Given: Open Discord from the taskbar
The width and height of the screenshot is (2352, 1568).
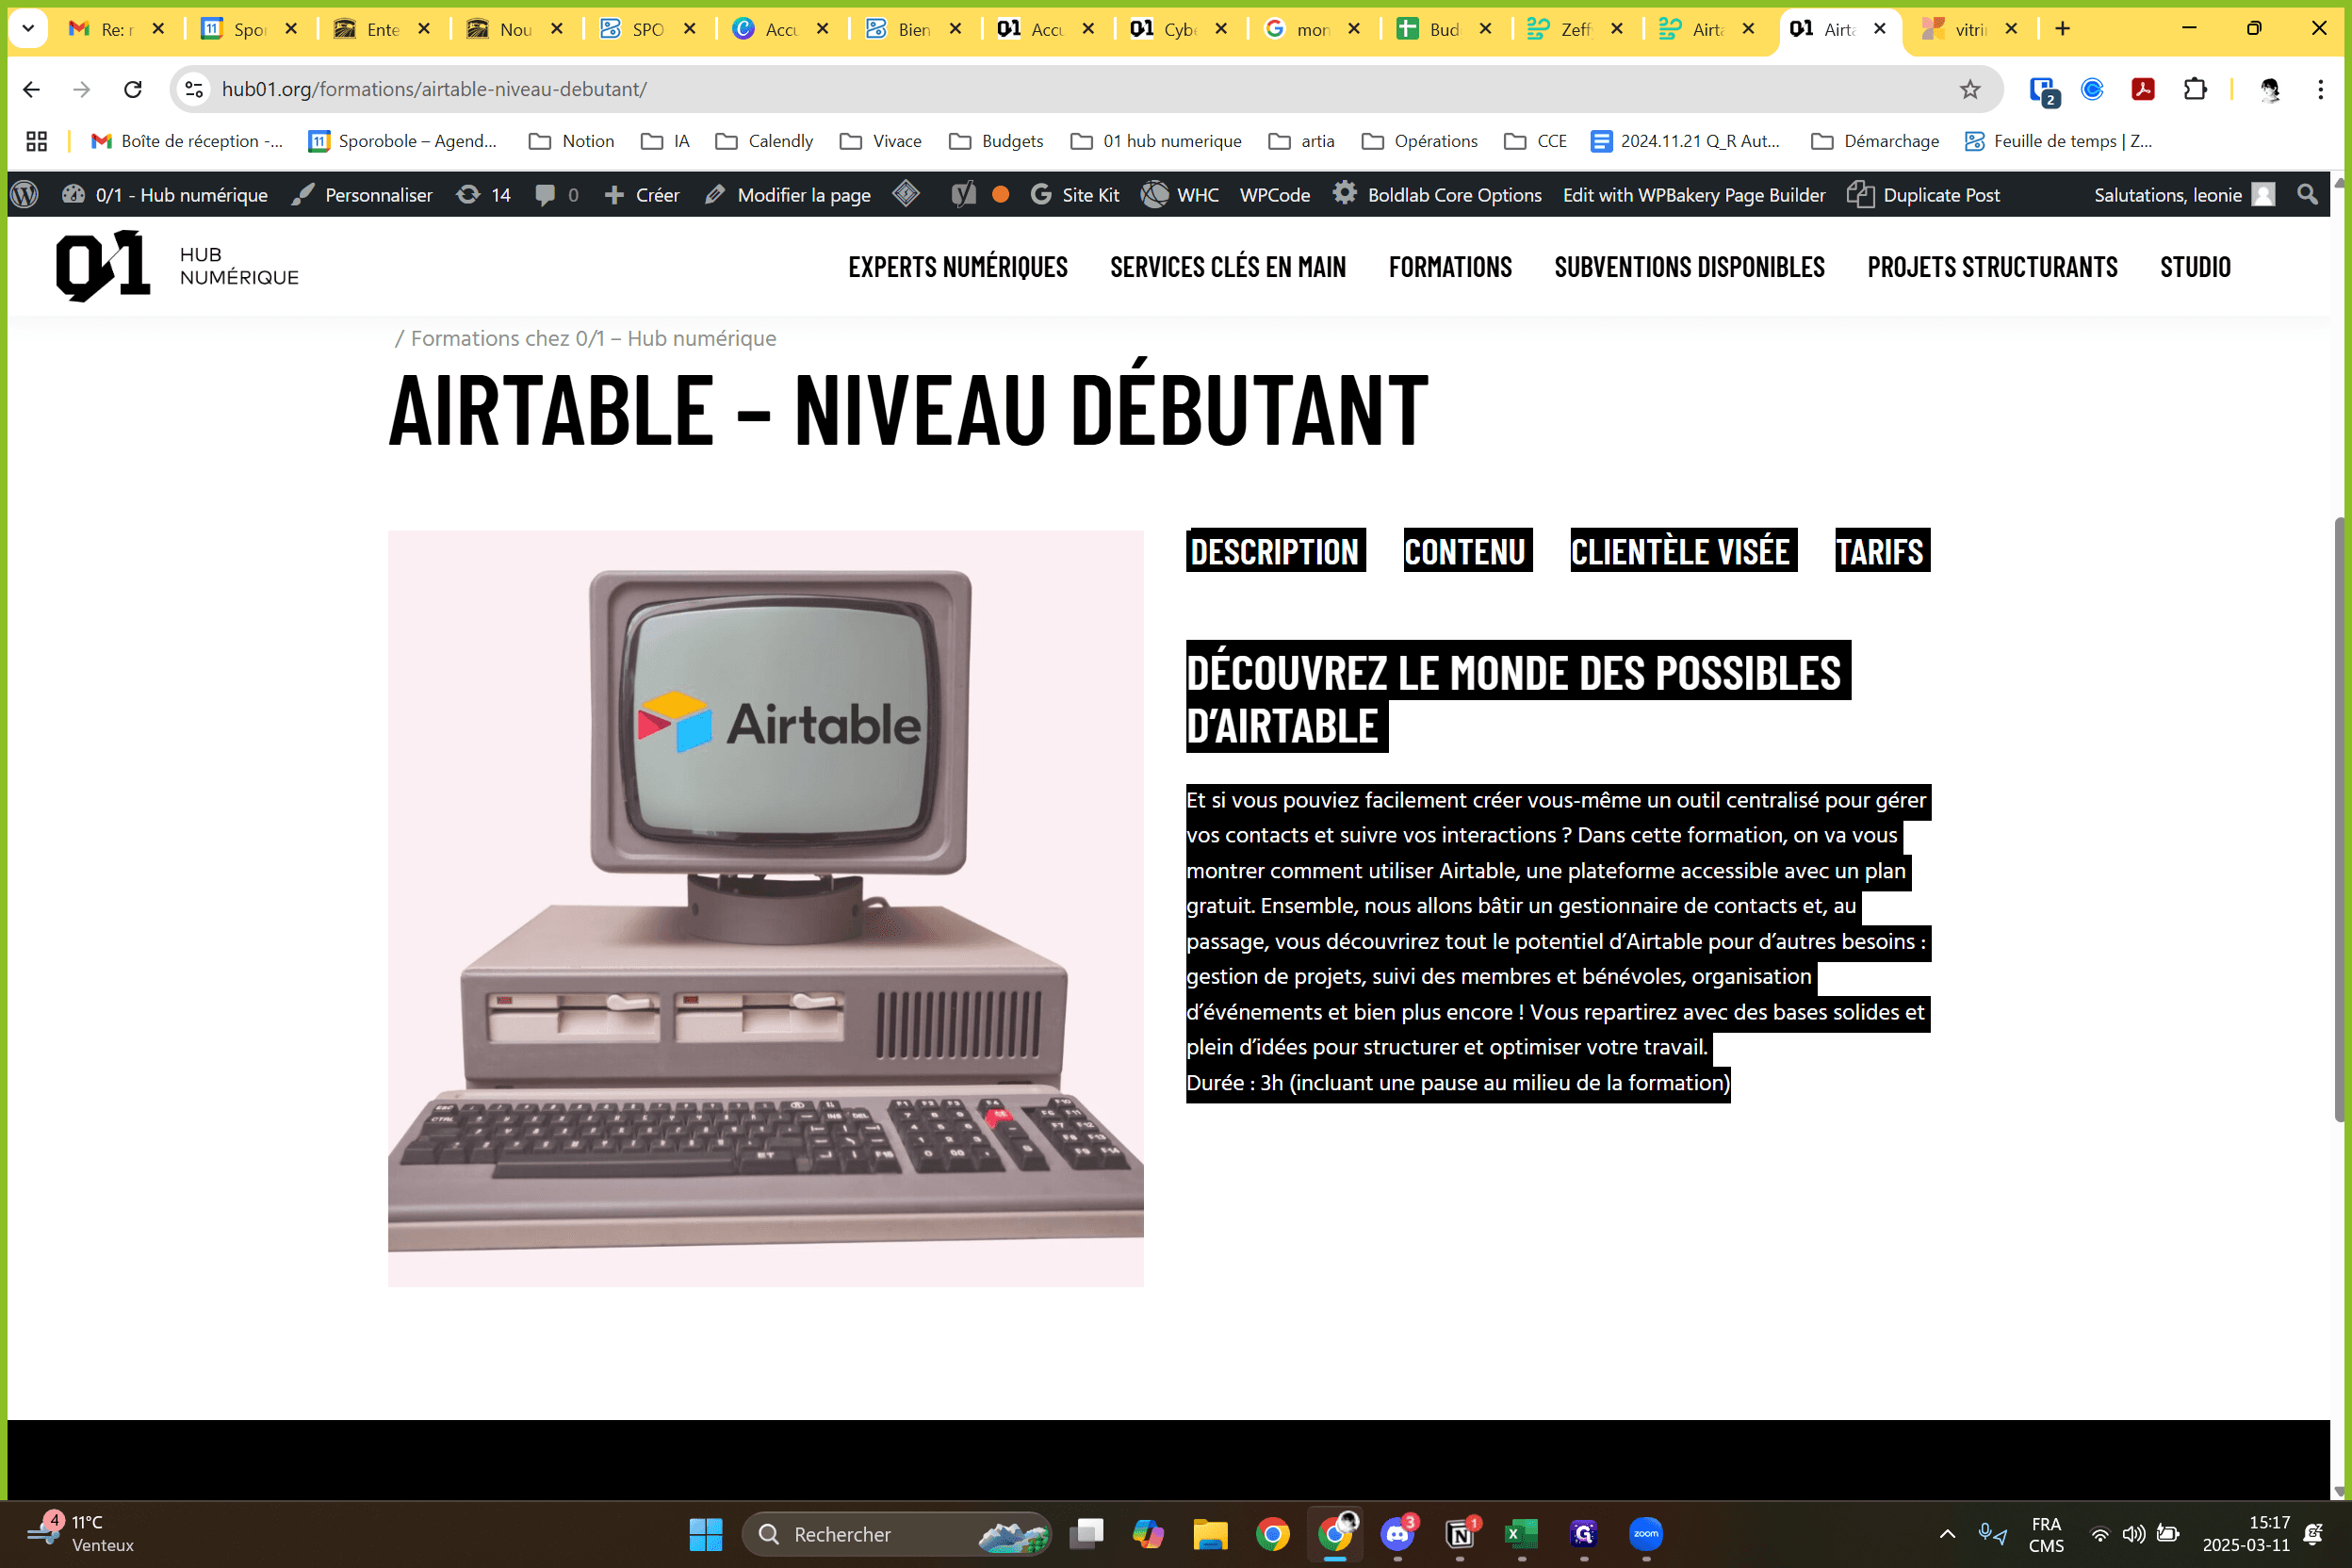Looking at the screenshot, I should pyautogui.click(x=1397, y=1533).
